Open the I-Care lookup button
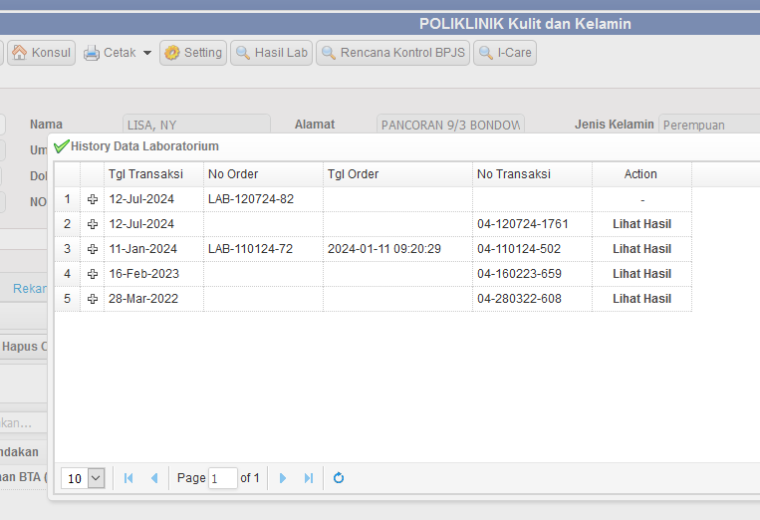This screenshot has height=520, width=760. 505,53
